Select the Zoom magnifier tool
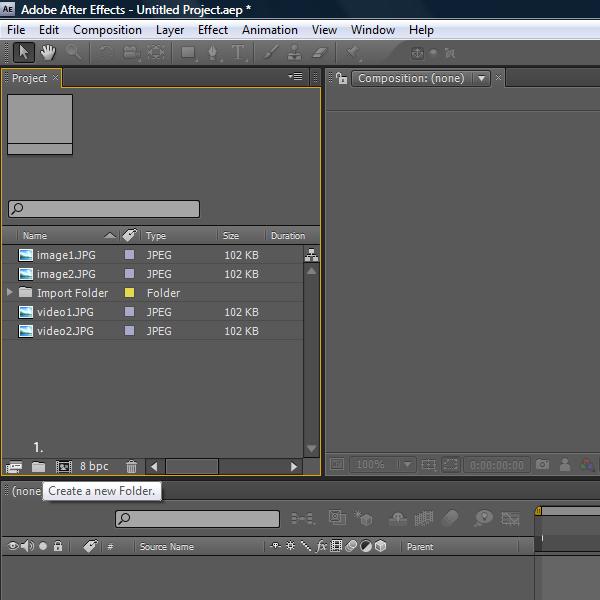This screenshot has width=600, height=600. pyautogui.click(x=73, y=52)
